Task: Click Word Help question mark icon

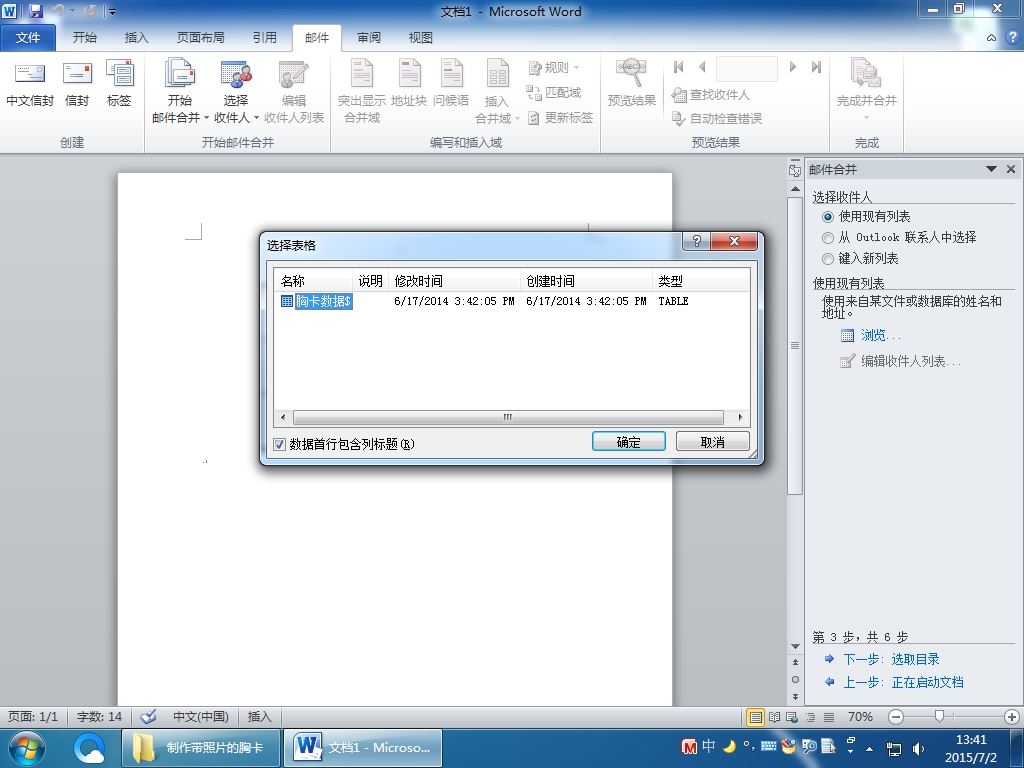Action: coord(1013,37)
